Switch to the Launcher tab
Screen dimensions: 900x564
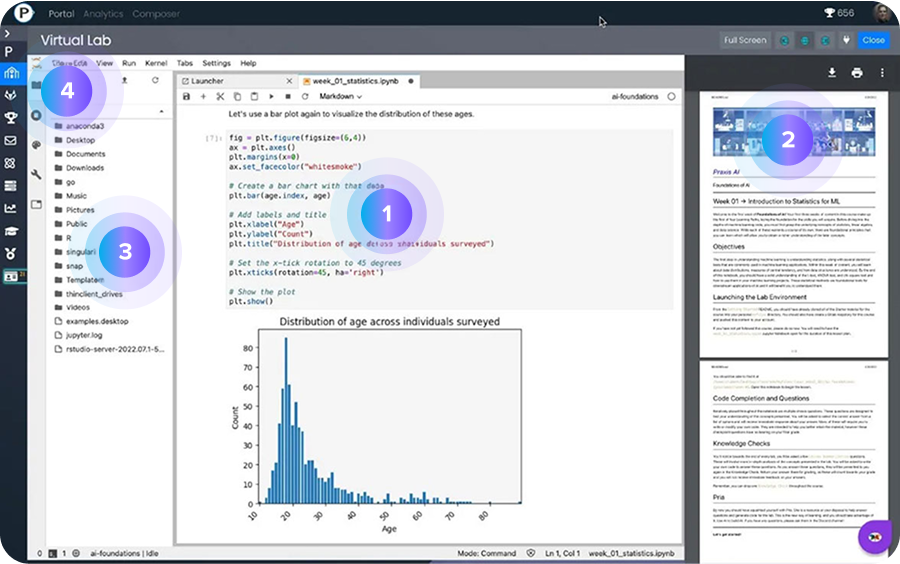(208, 81)
